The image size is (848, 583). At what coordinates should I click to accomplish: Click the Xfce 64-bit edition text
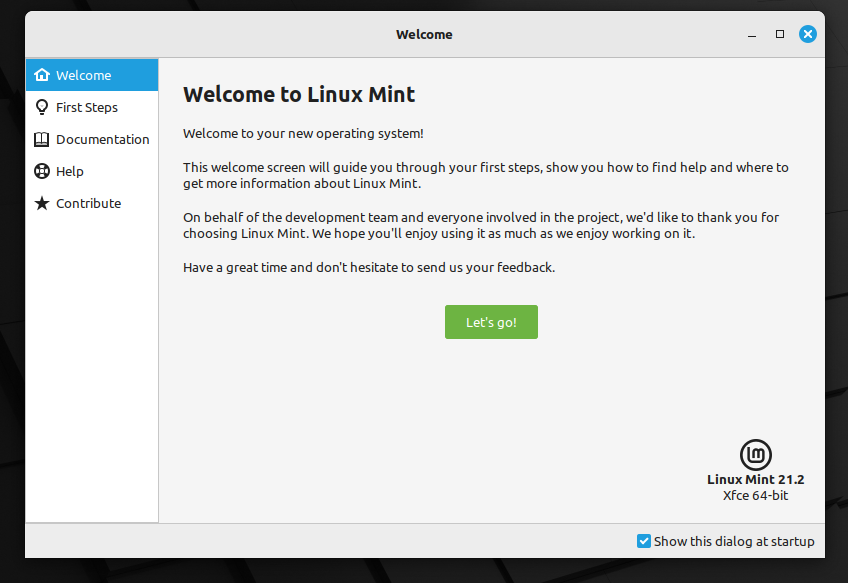[x=755, y=494]
